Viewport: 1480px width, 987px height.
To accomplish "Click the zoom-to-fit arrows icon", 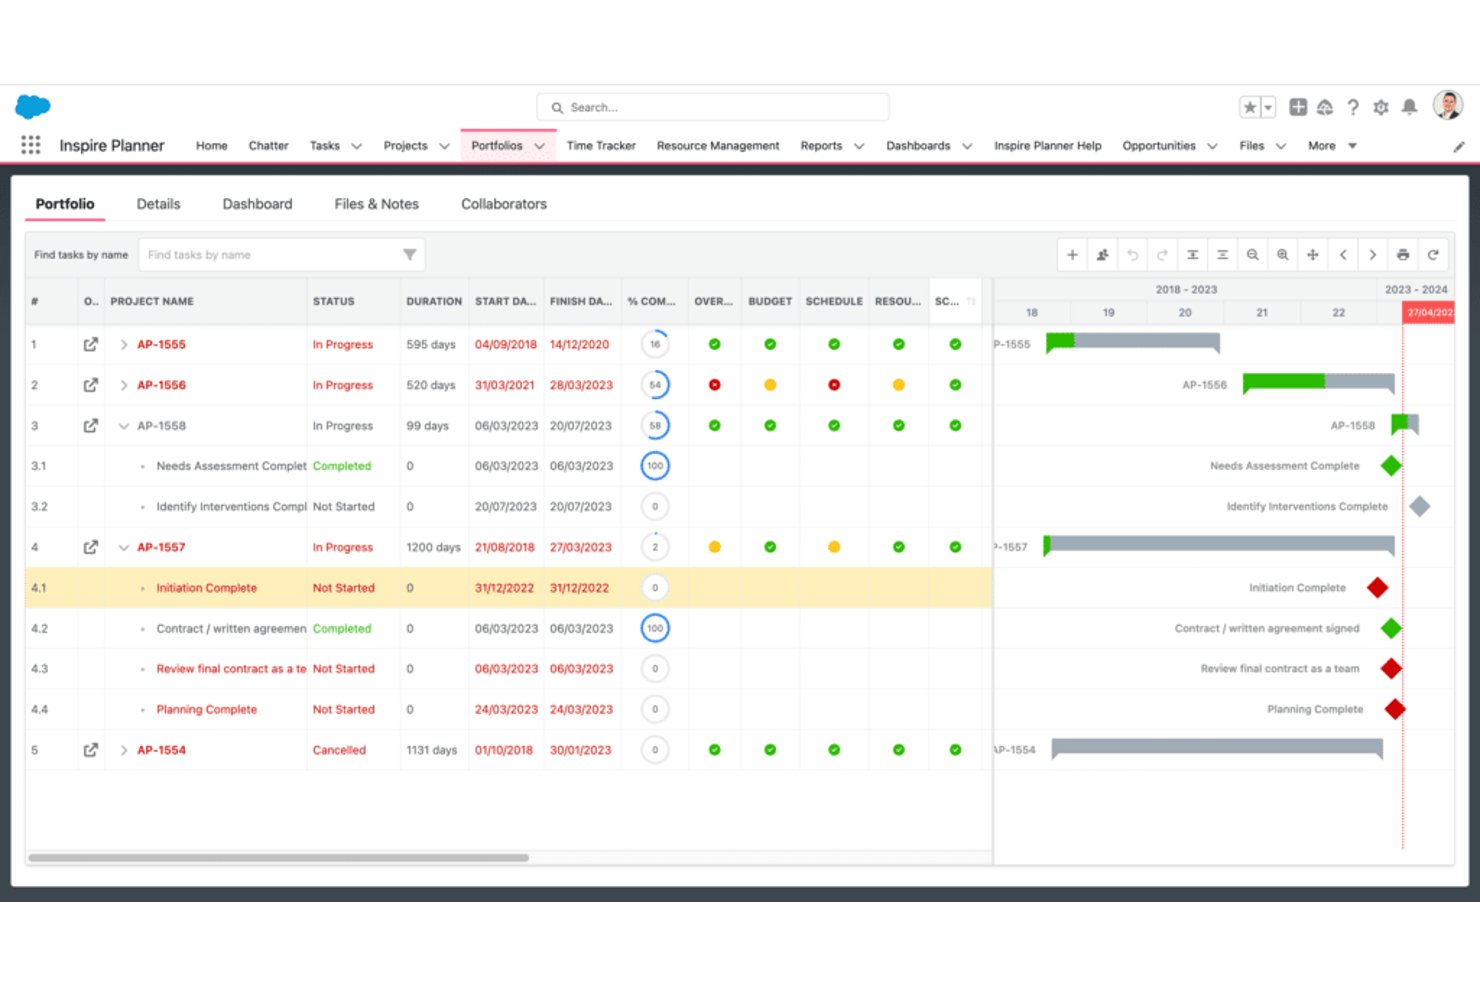I will 1312,255.
